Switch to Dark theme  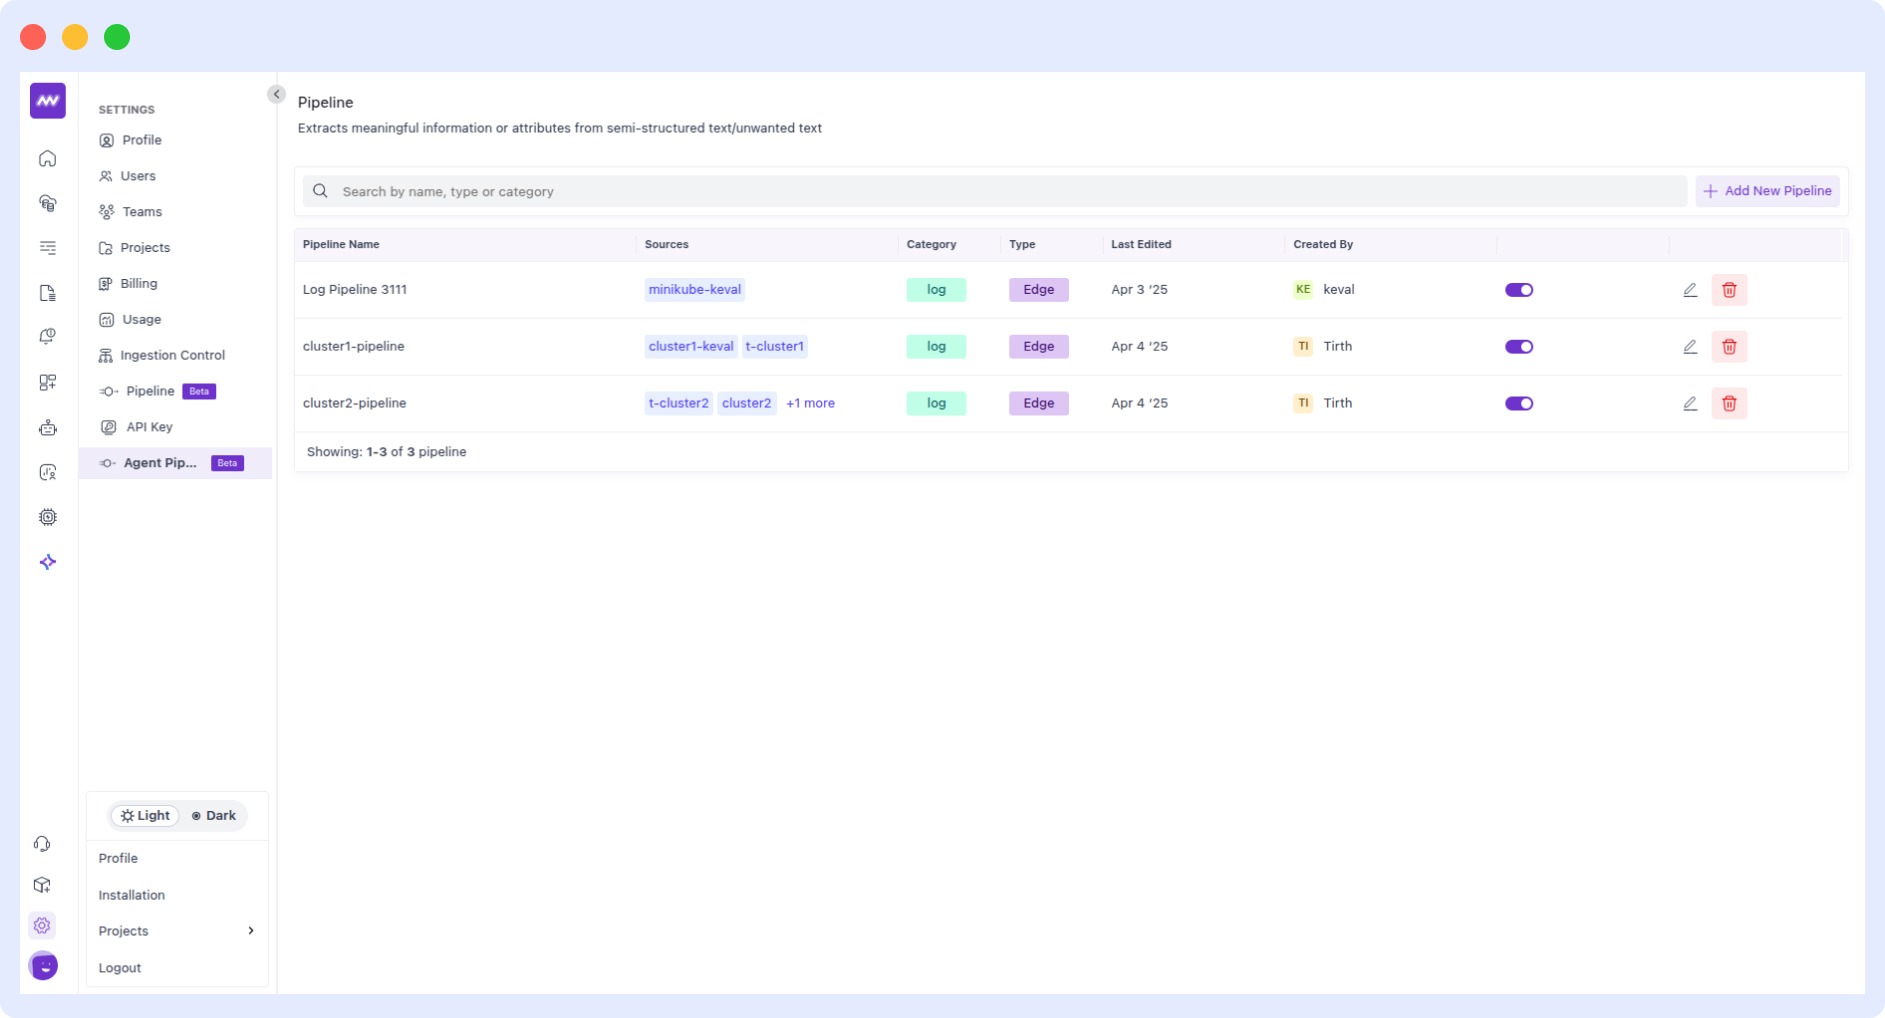[x=213, y=816]
